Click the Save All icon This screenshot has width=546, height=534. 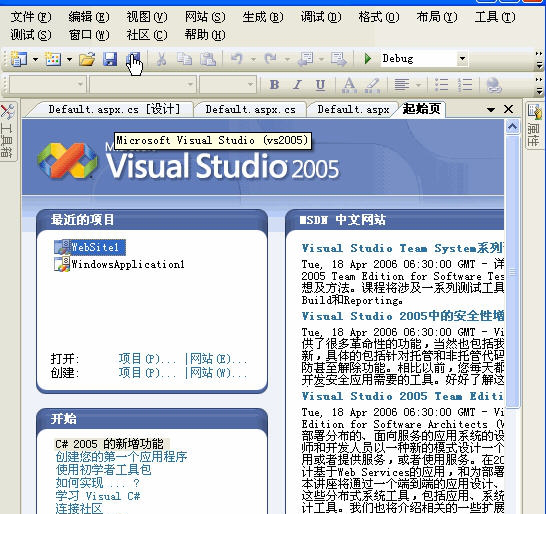(133, 59)
